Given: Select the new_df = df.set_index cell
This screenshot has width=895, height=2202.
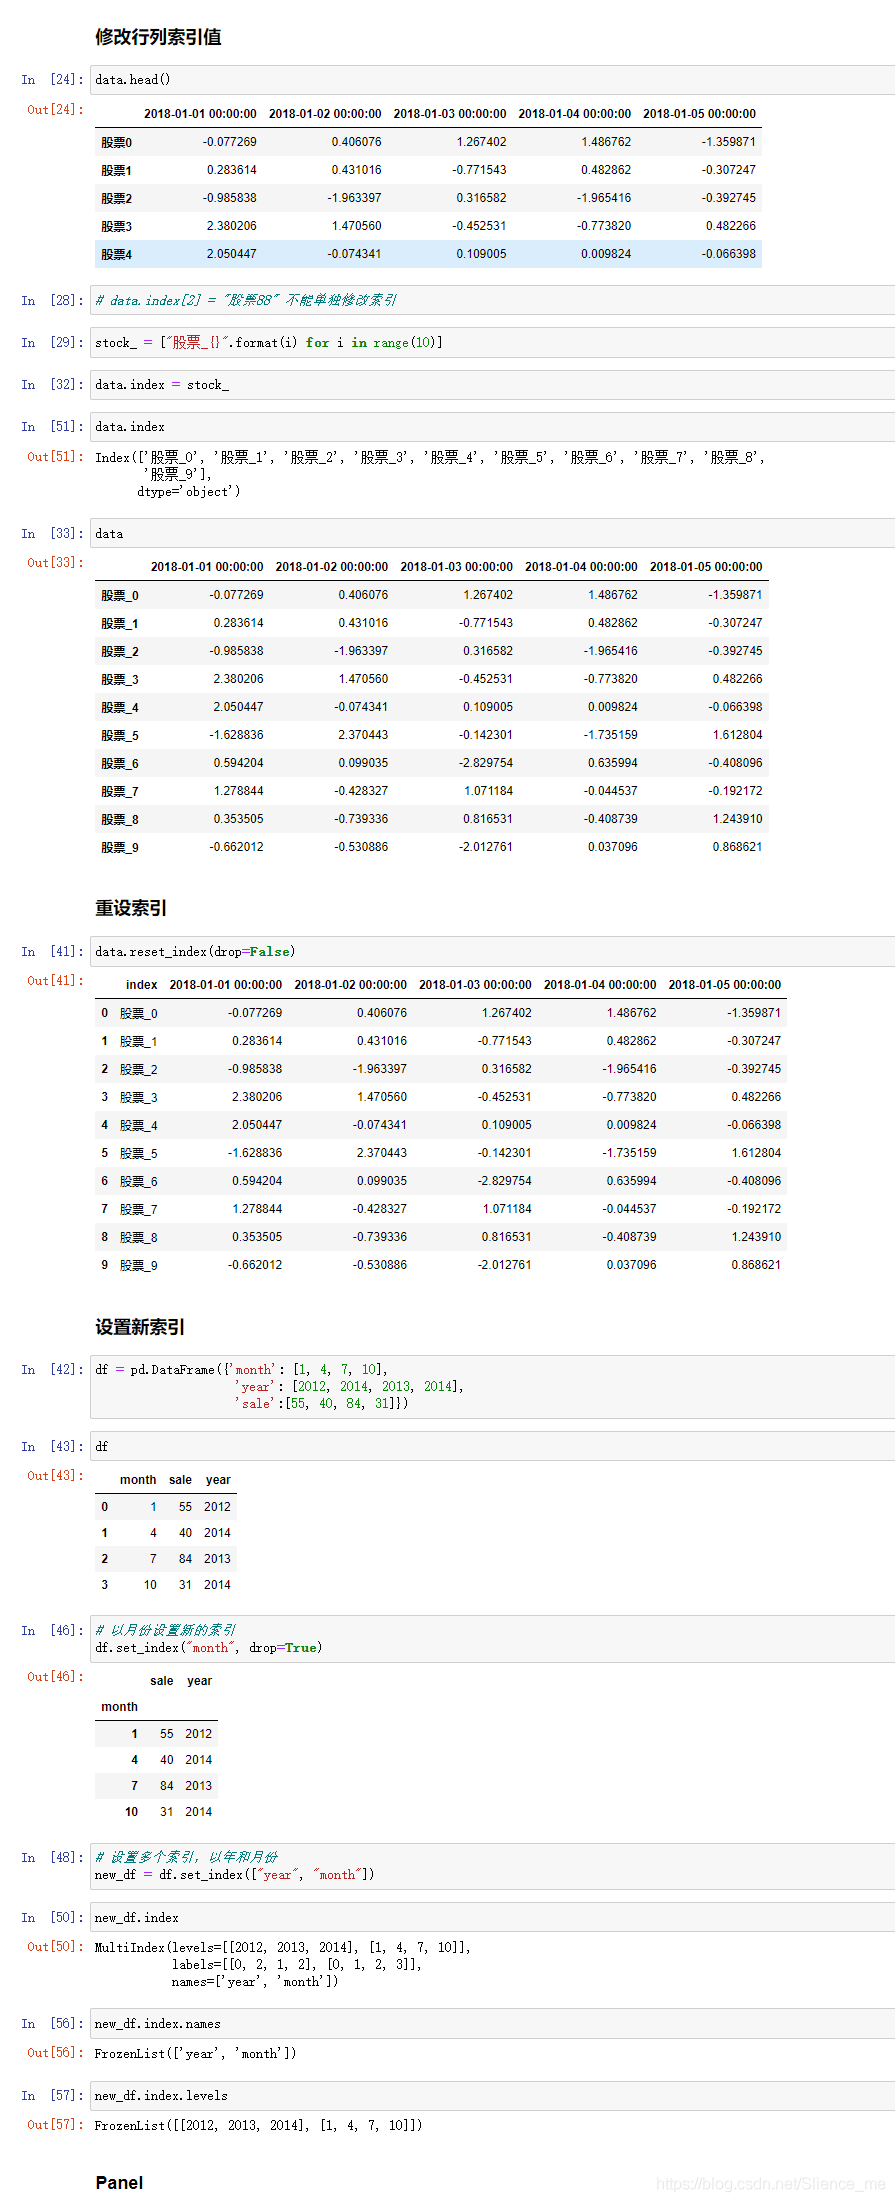Looking at the screenshot, I should point(492,1866).
